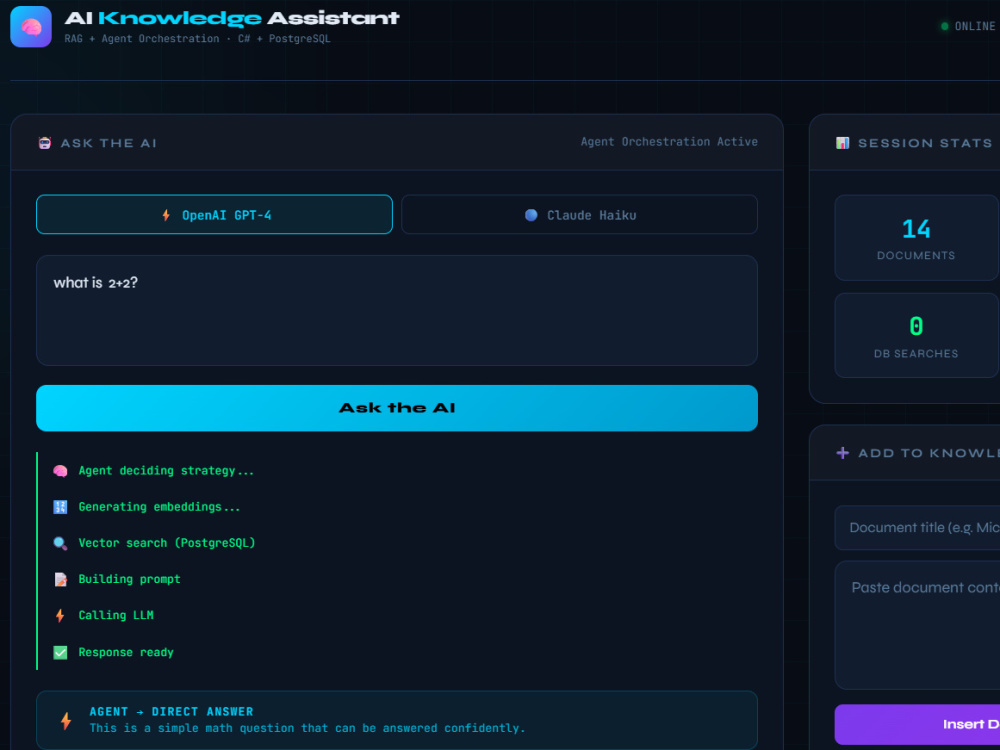
Task: Click the 14 Documents stat card
Action: (x=916, y=238)
